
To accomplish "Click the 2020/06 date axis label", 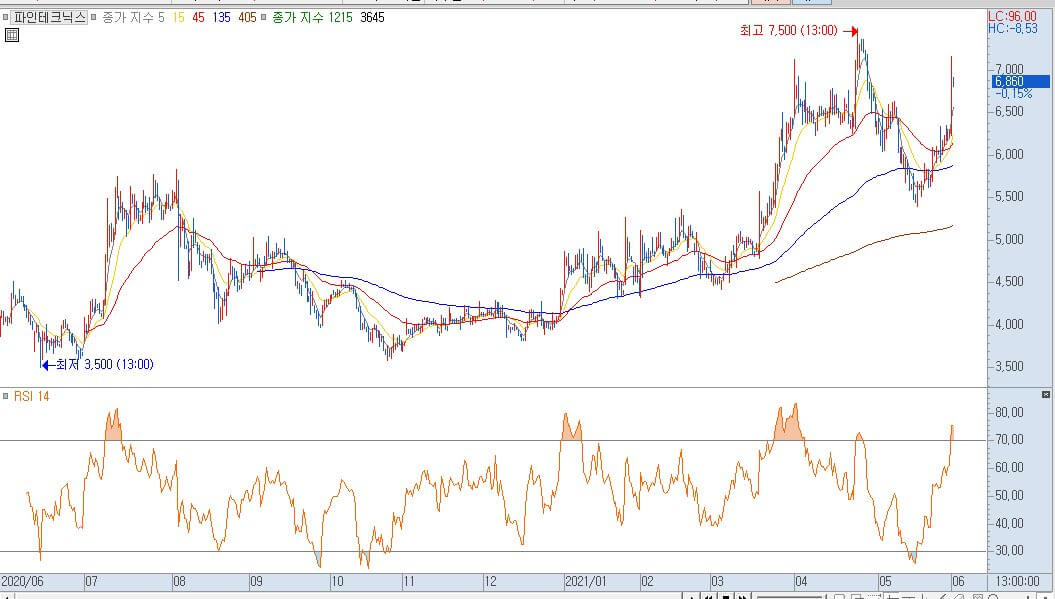I will [22, 582].
